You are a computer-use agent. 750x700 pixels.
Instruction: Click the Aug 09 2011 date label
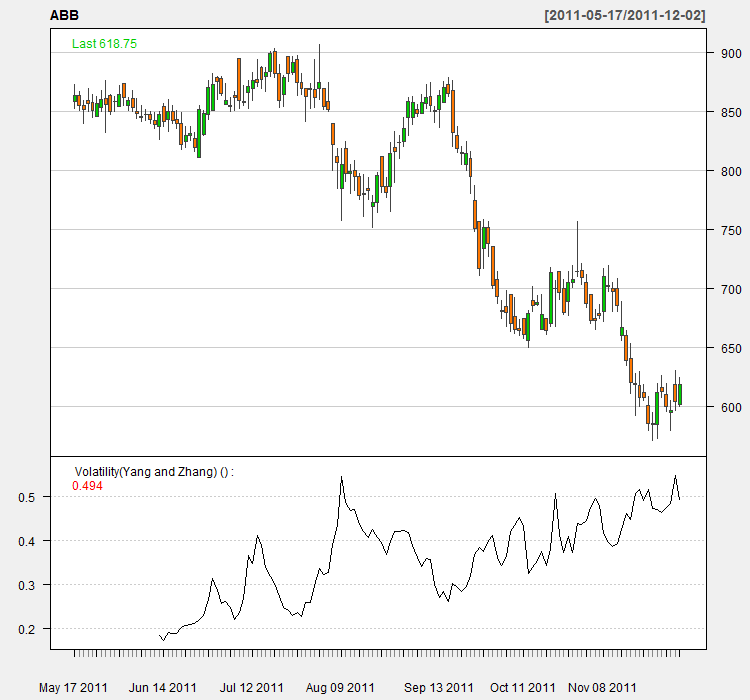point(340,688)
